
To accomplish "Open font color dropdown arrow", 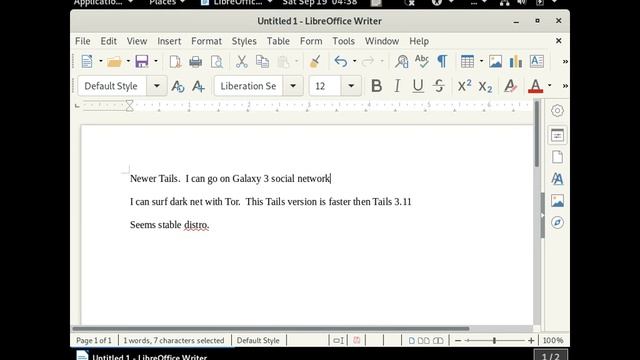I will (550, 86).
